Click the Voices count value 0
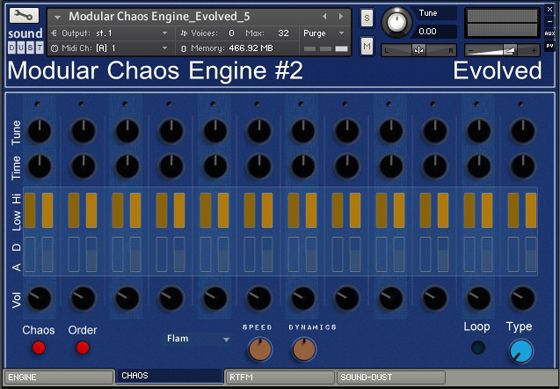560x389 pixels. [231, 33]
